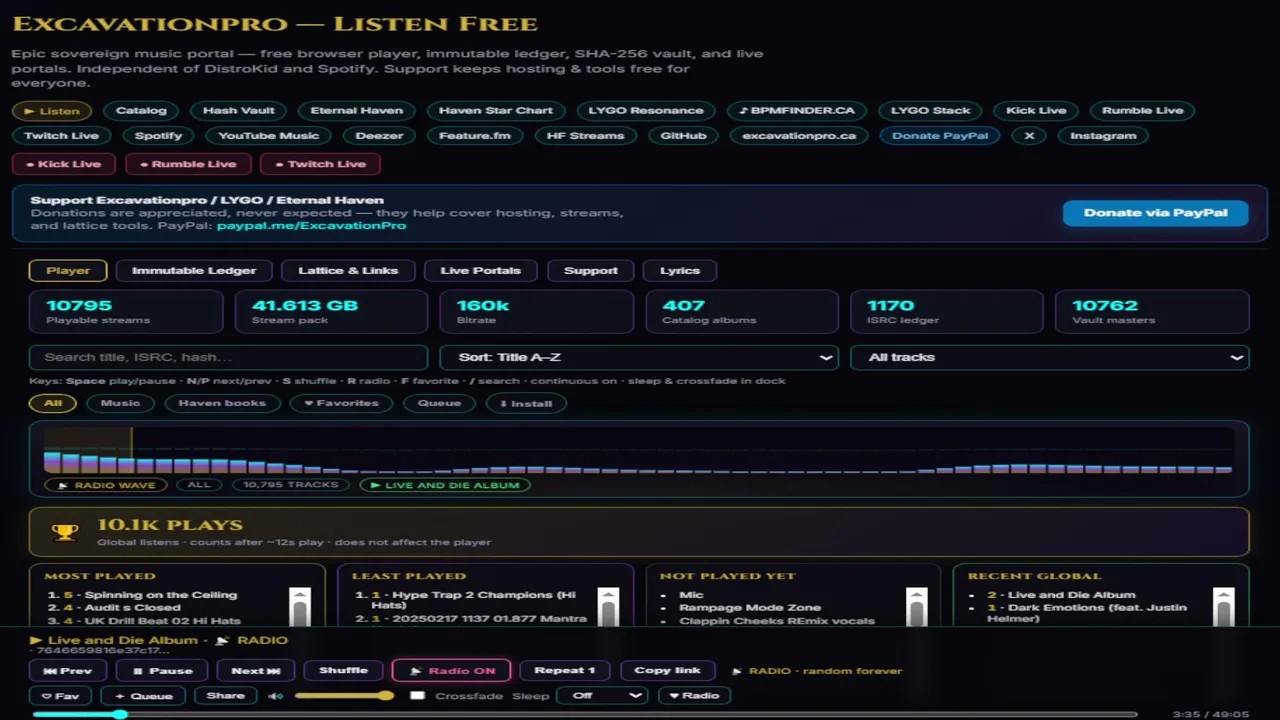
Task: Open the X social link
Action: click(x=1029, y=136)
